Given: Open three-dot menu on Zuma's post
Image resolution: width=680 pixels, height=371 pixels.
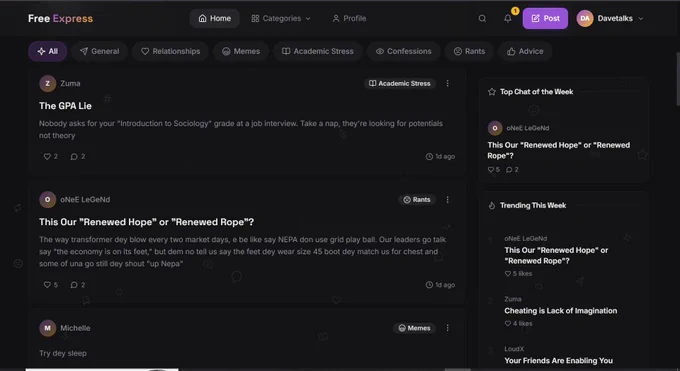Looking at the screenshot, I should point(448,83).
